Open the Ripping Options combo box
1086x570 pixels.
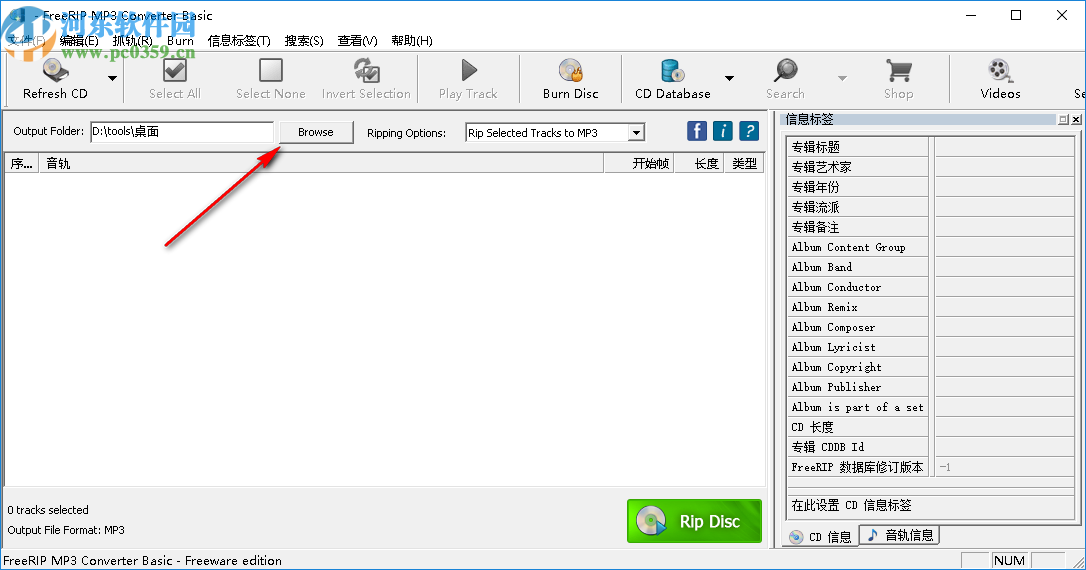[x=555, y=132]
